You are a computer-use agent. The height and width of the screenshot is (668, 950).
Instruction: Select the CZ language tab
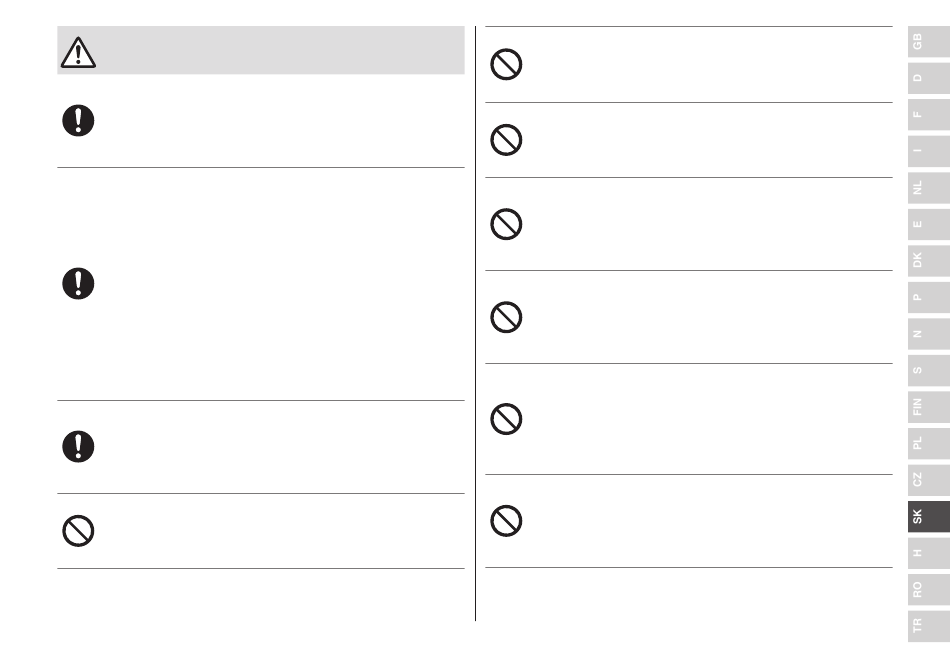[x=929, y=480]
